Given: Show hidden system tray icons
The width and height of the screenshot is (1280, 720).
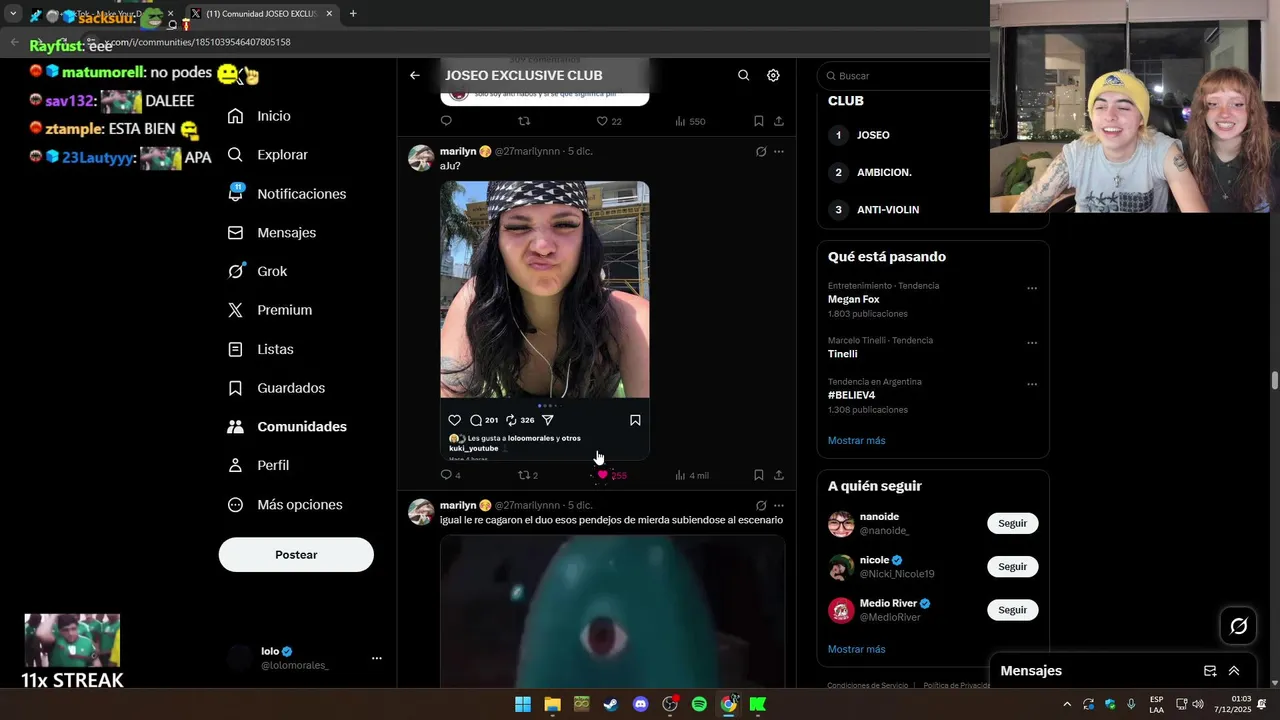Looking at the screenshot, I should (x=1066, y=704).
